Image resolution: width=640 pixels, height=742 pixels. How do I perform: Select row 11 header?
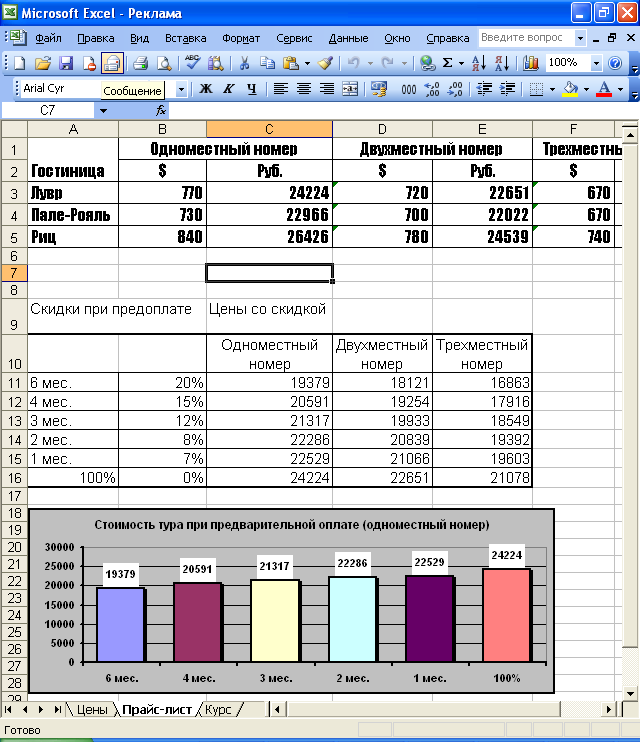[x=14, y=382]
